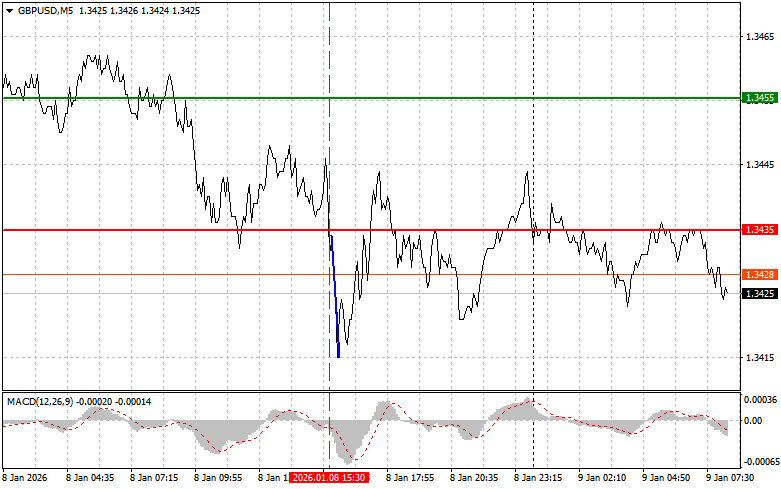
Task: Select the green 1.3455 price label
Action: tap(760, 98)
